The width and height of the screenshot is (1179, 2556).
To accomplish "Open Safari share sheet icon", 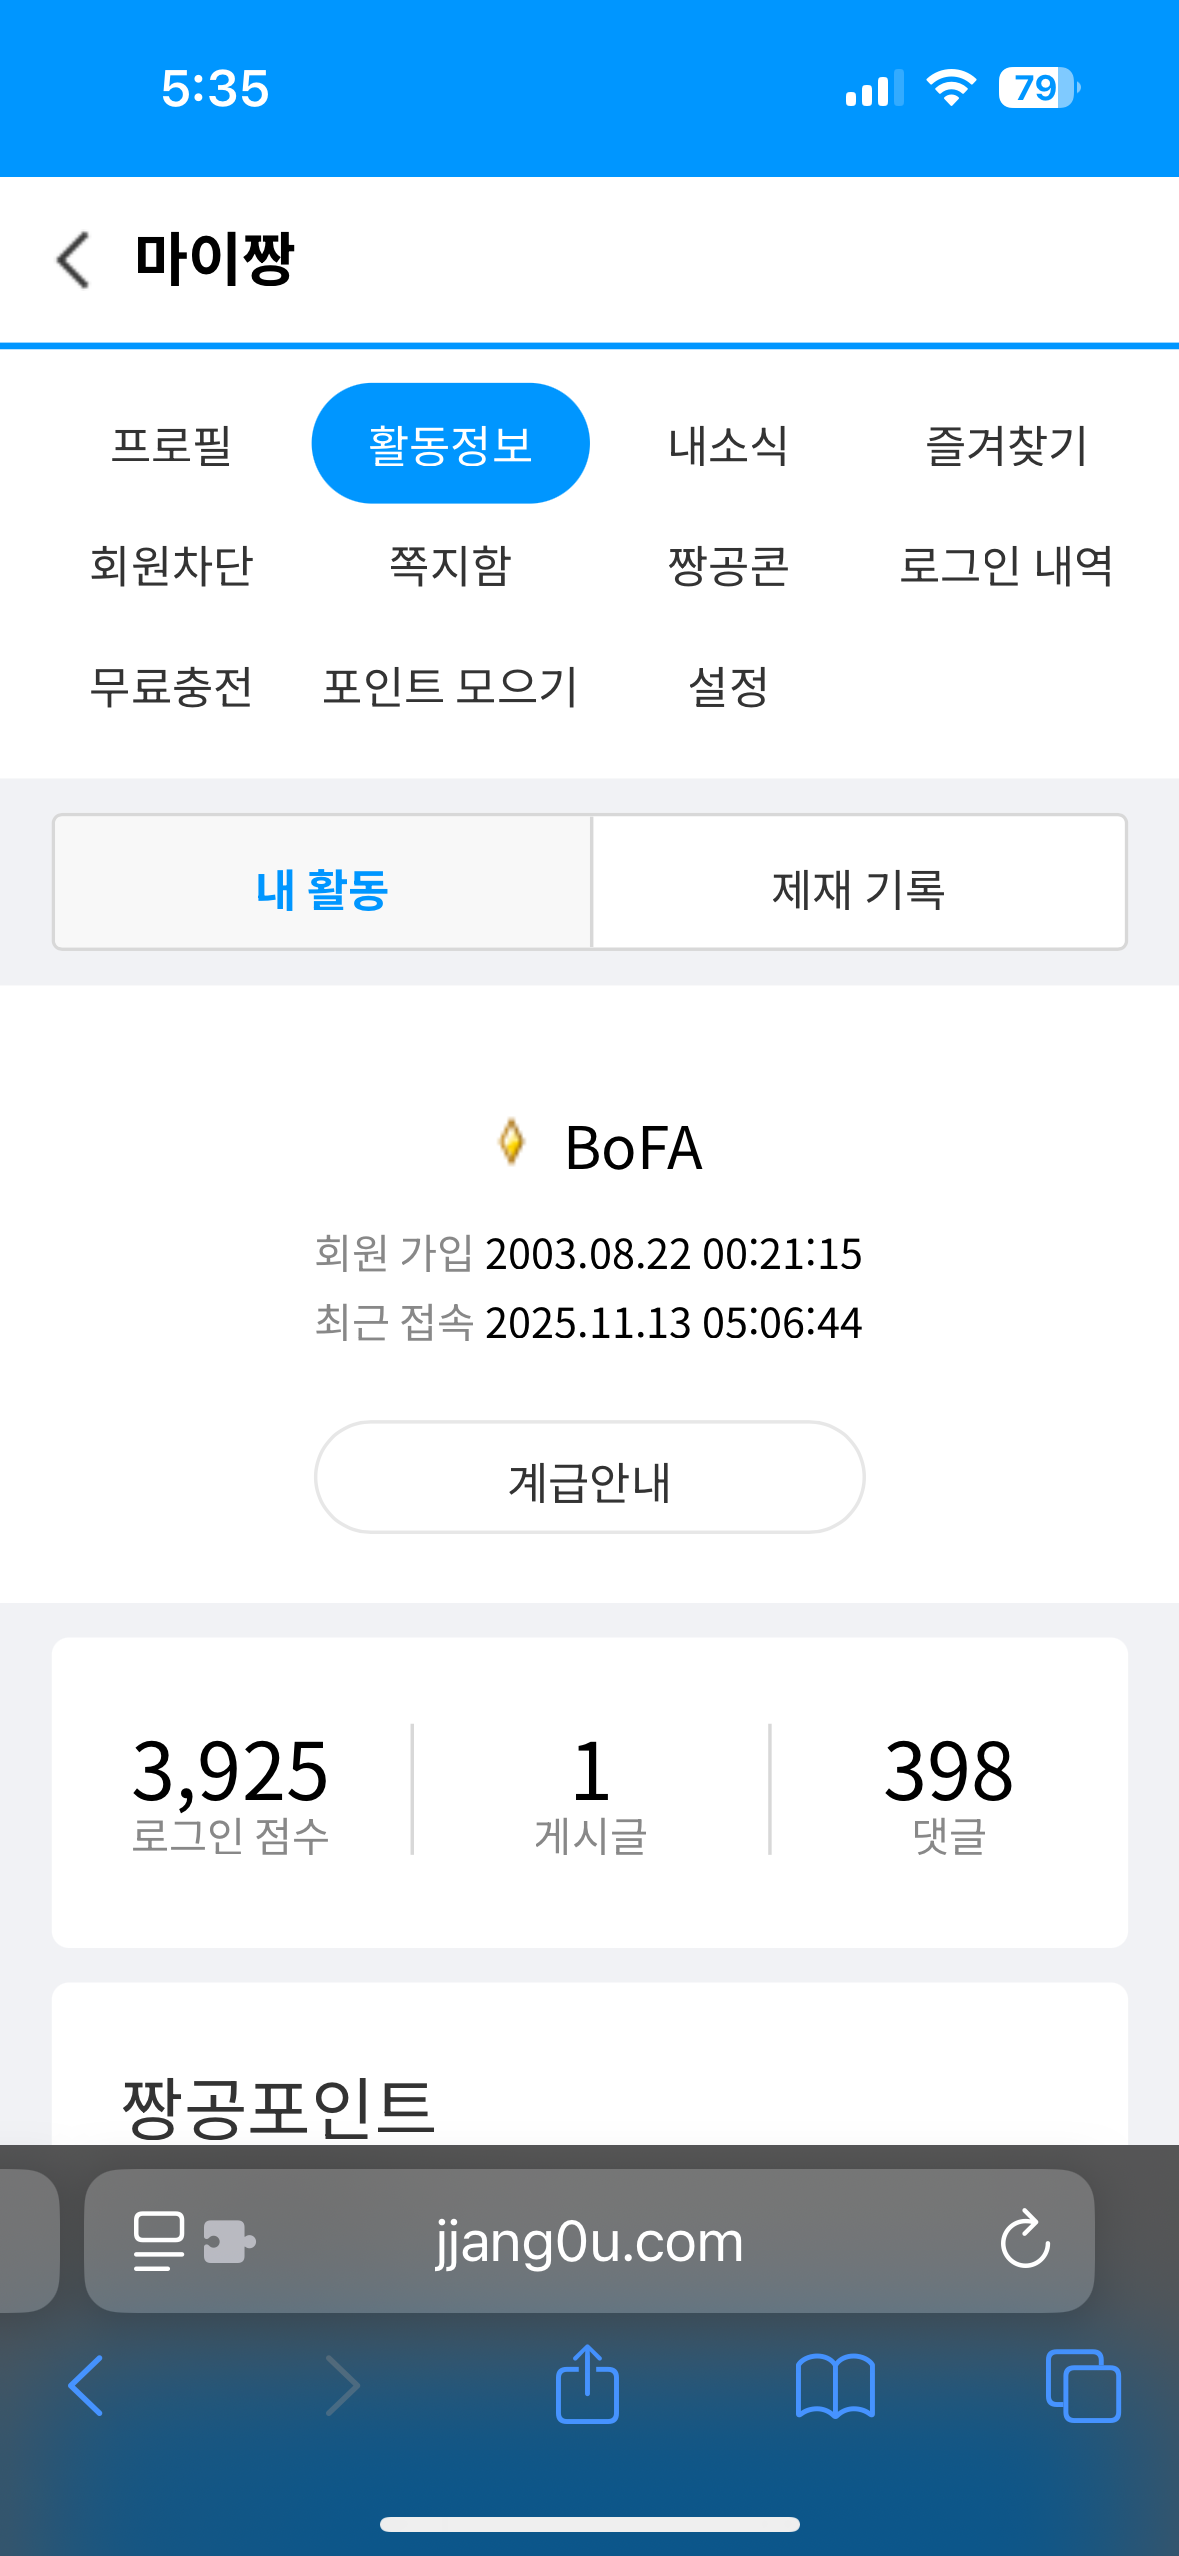I will pos(587,2384).
